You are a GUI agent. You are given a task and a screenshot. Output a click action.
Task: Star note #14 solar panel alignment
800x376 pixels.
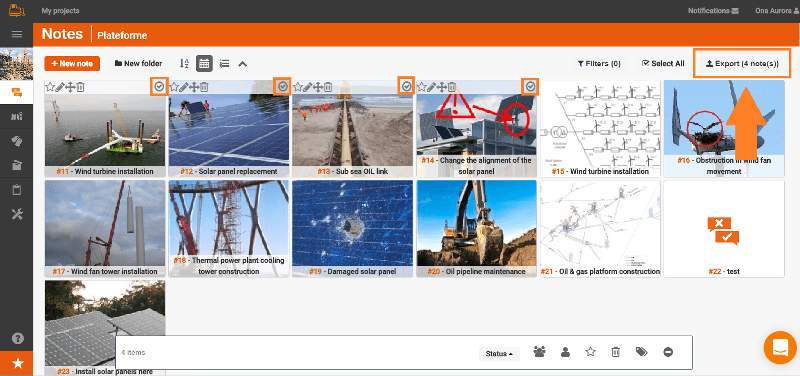[422, 87]
